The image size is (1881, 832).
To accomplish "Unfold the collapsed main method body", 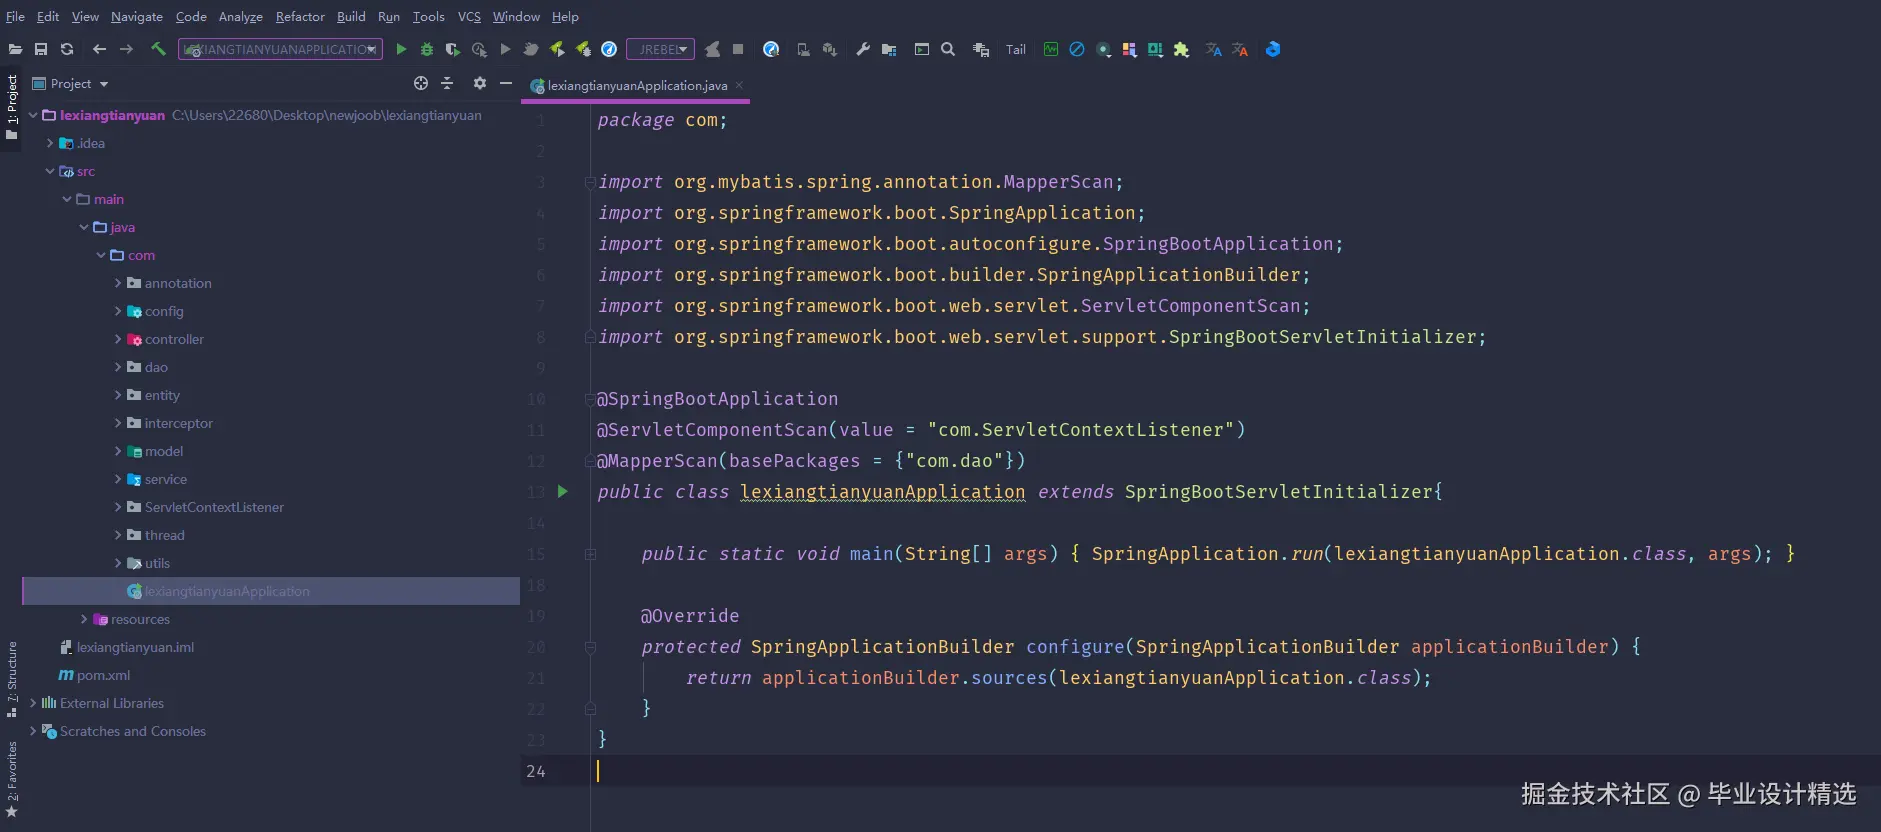I will point(590,553).
